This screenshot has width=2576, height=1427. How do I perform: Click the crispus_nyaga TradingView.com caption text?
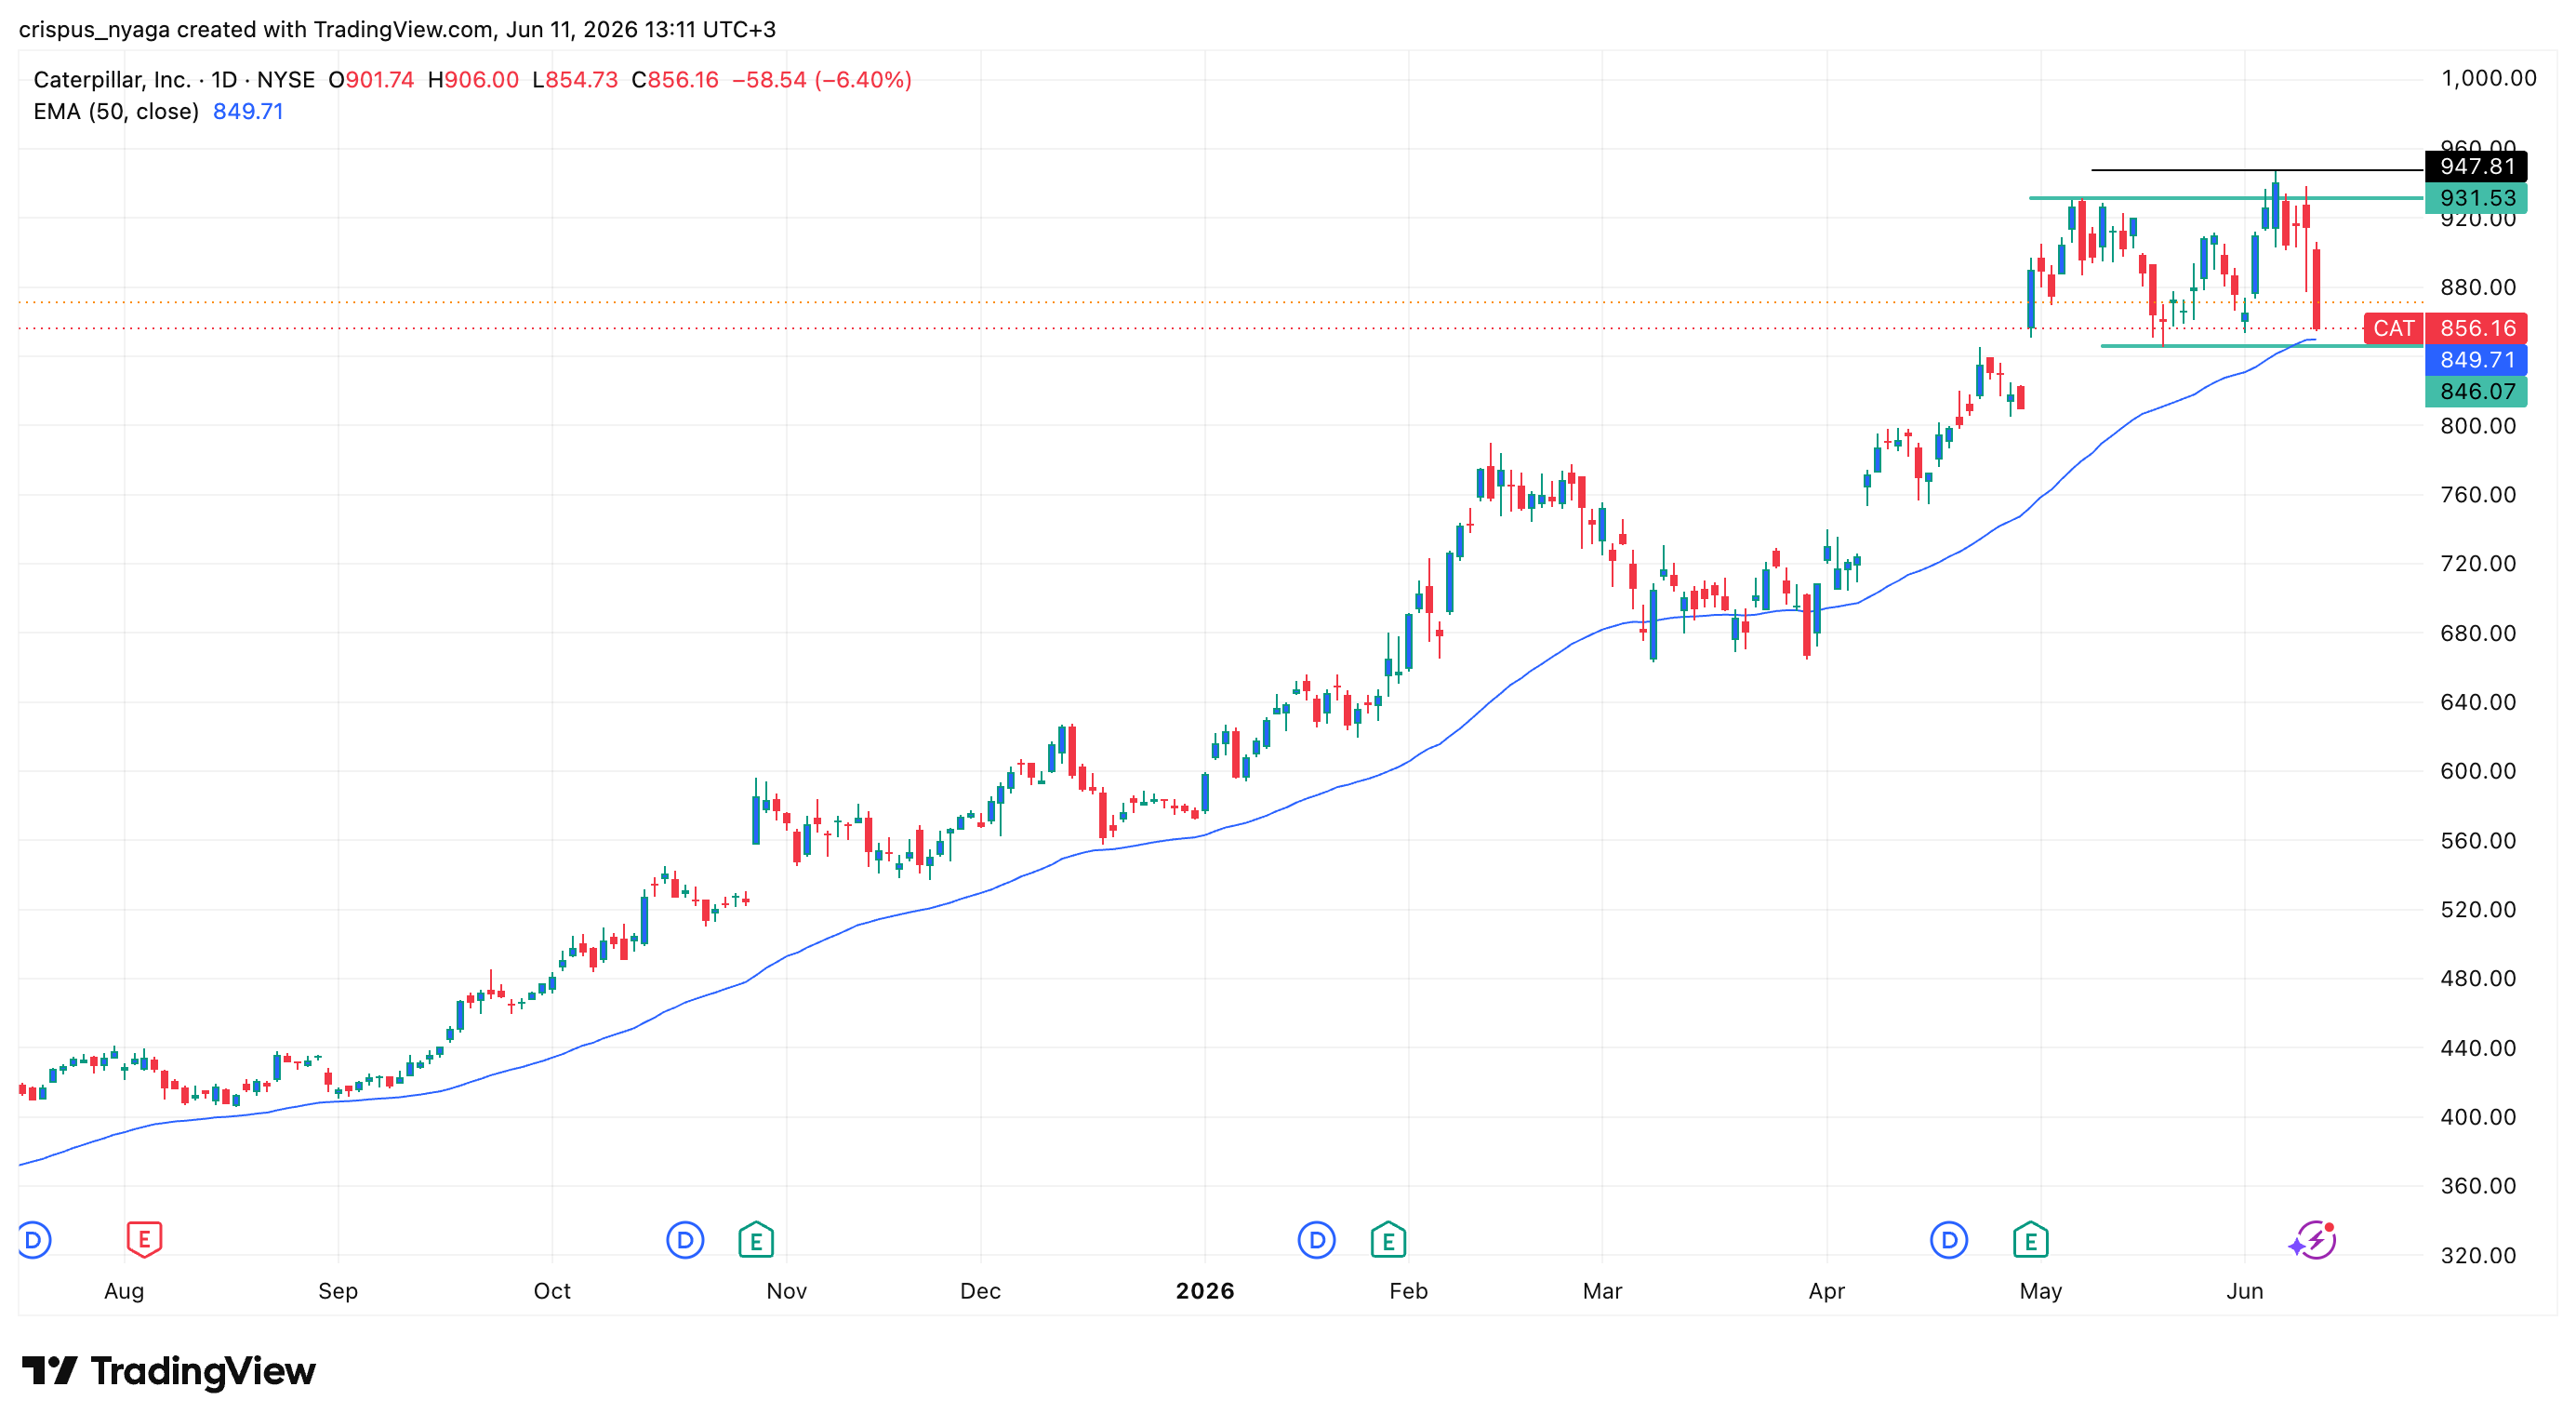(x=397, y=29)
